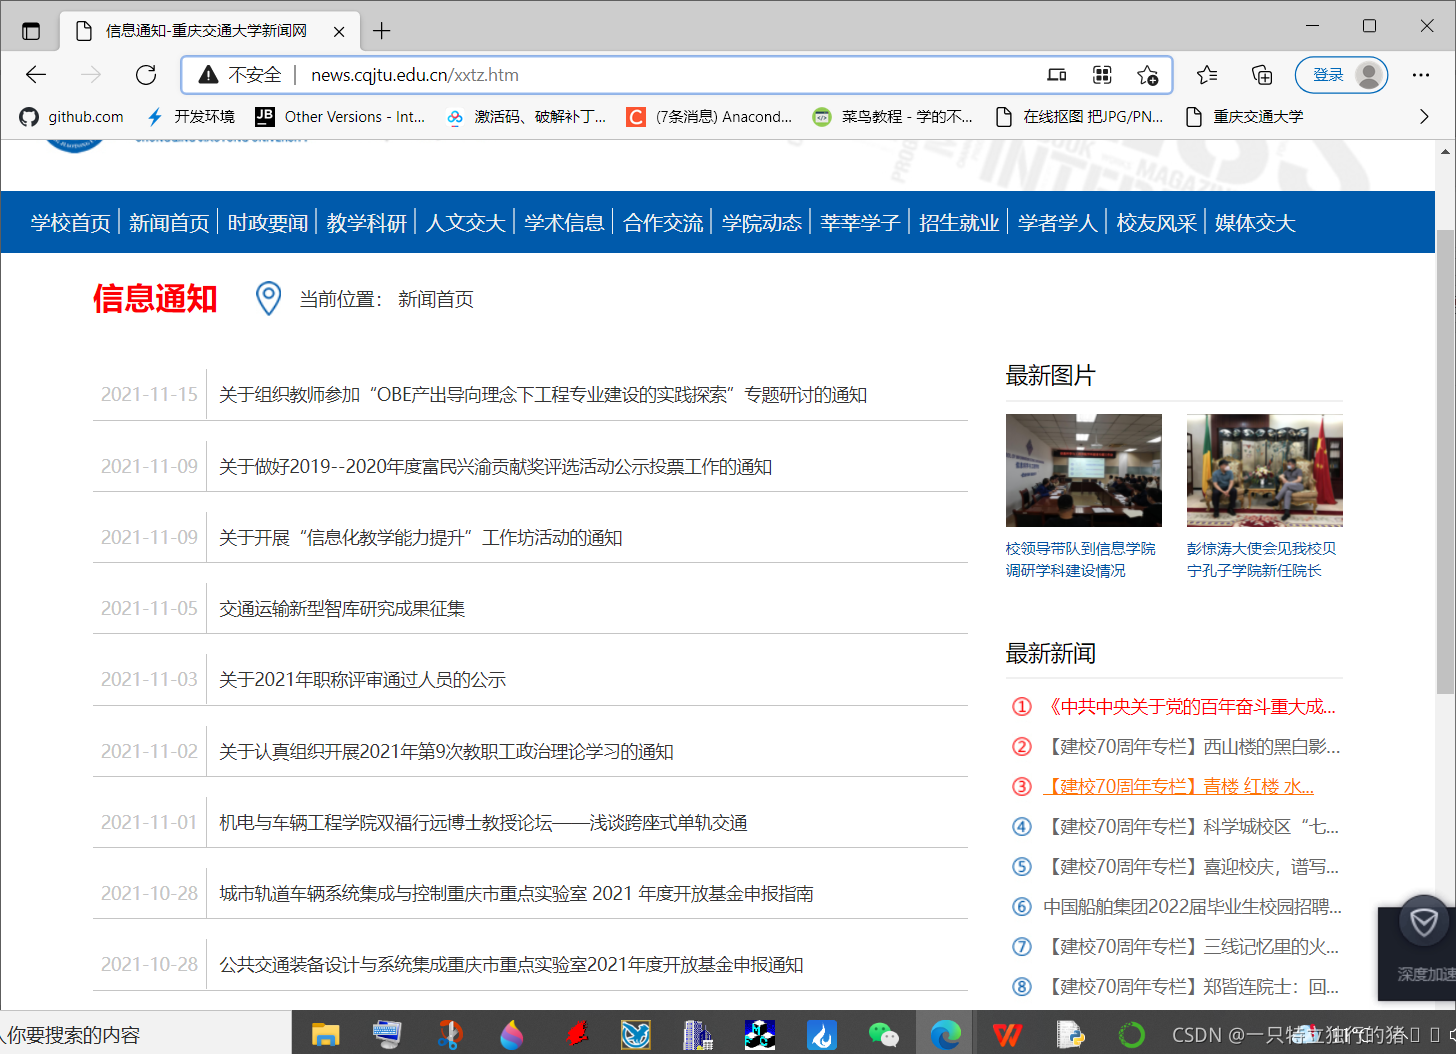The image size is (1456, 1054).
Task: Open the 公共交通装备设计 fund notice
Action: click(511, 965)
